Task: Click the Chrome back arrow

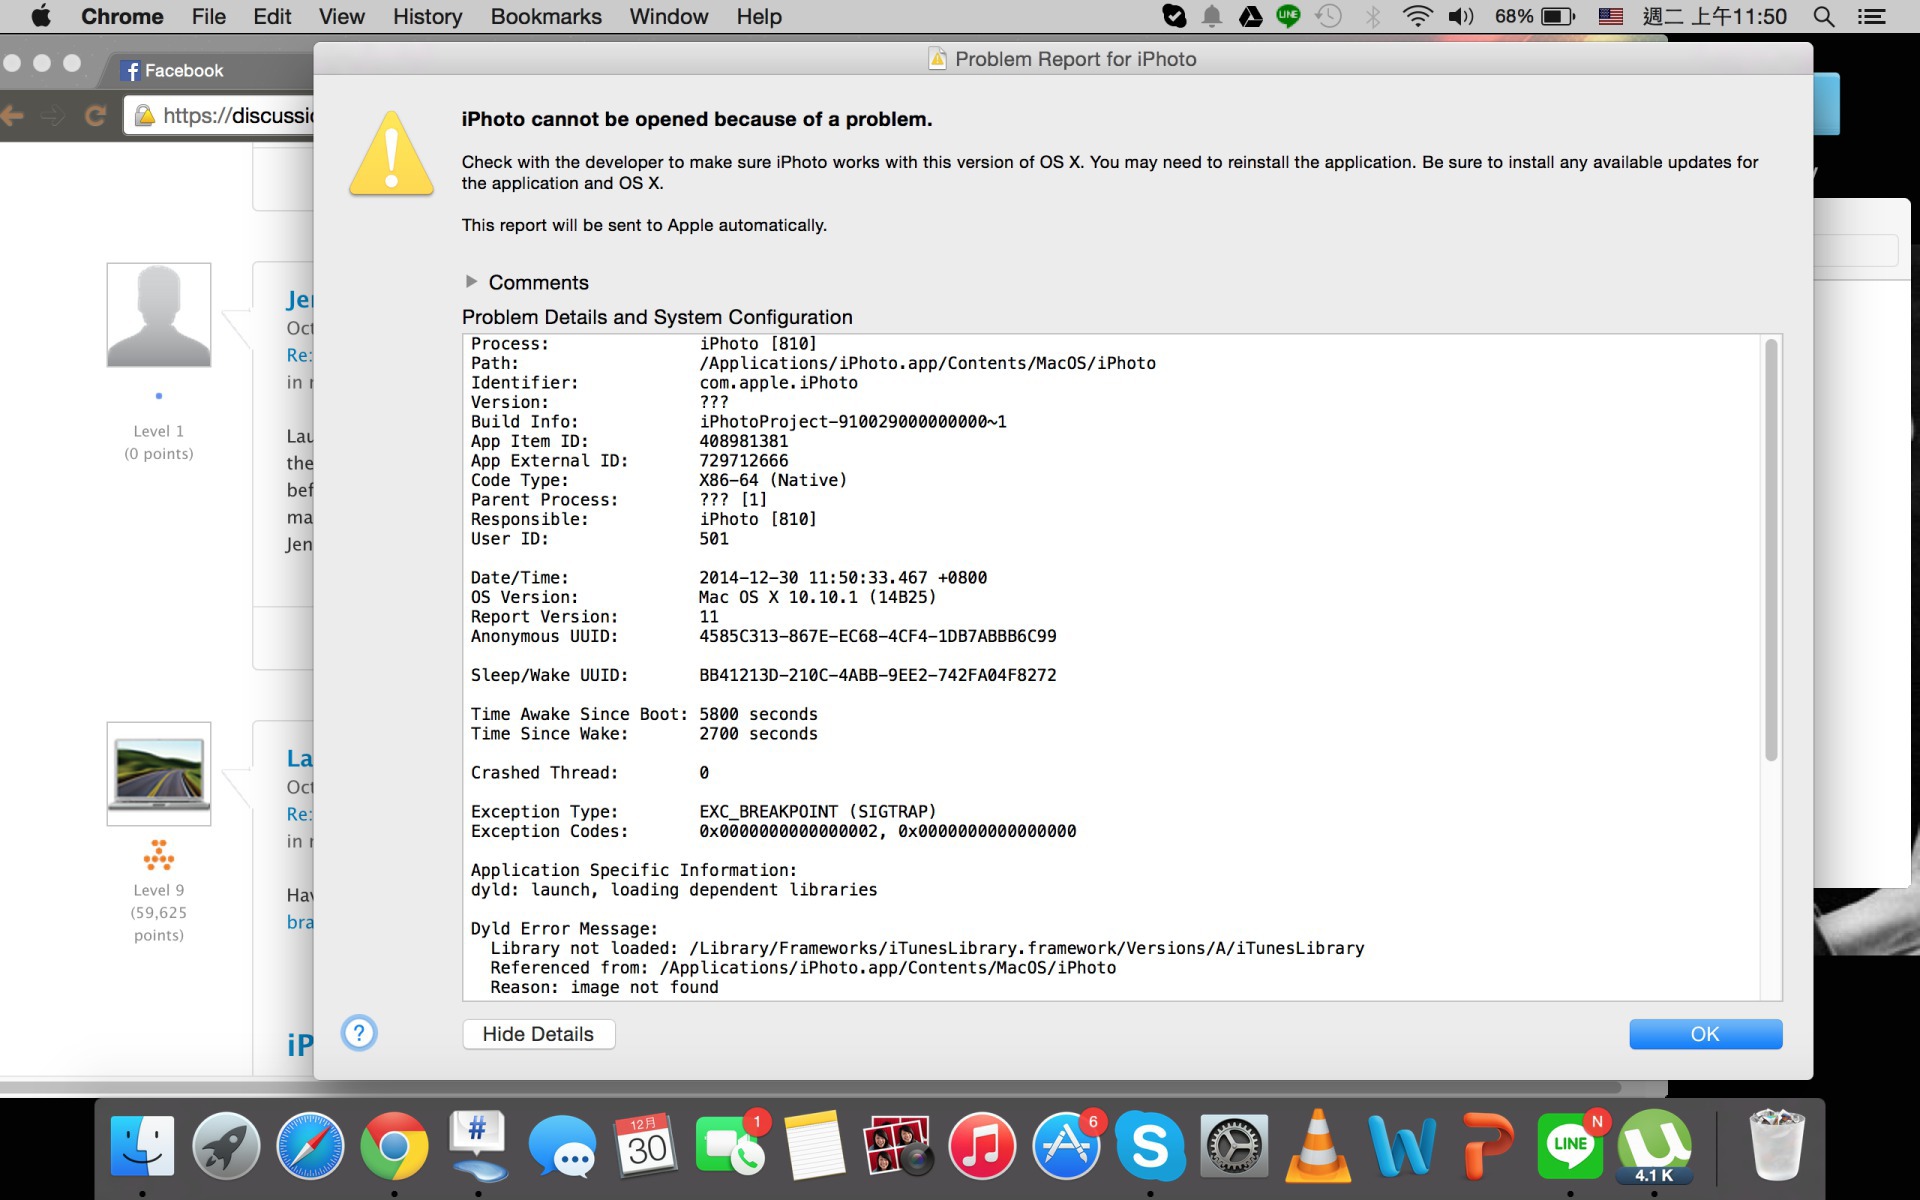Action: [13, 116]
